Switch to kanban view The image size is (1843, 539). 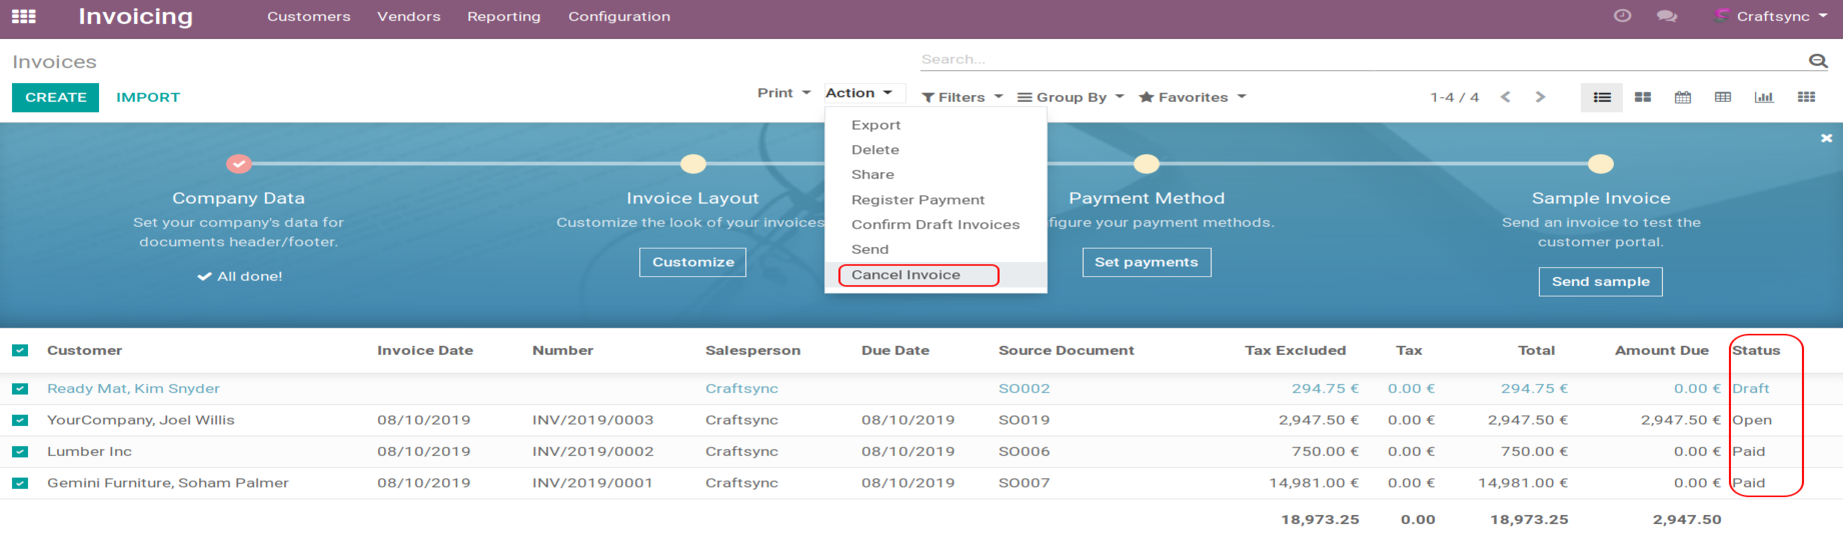point(1642,97)
